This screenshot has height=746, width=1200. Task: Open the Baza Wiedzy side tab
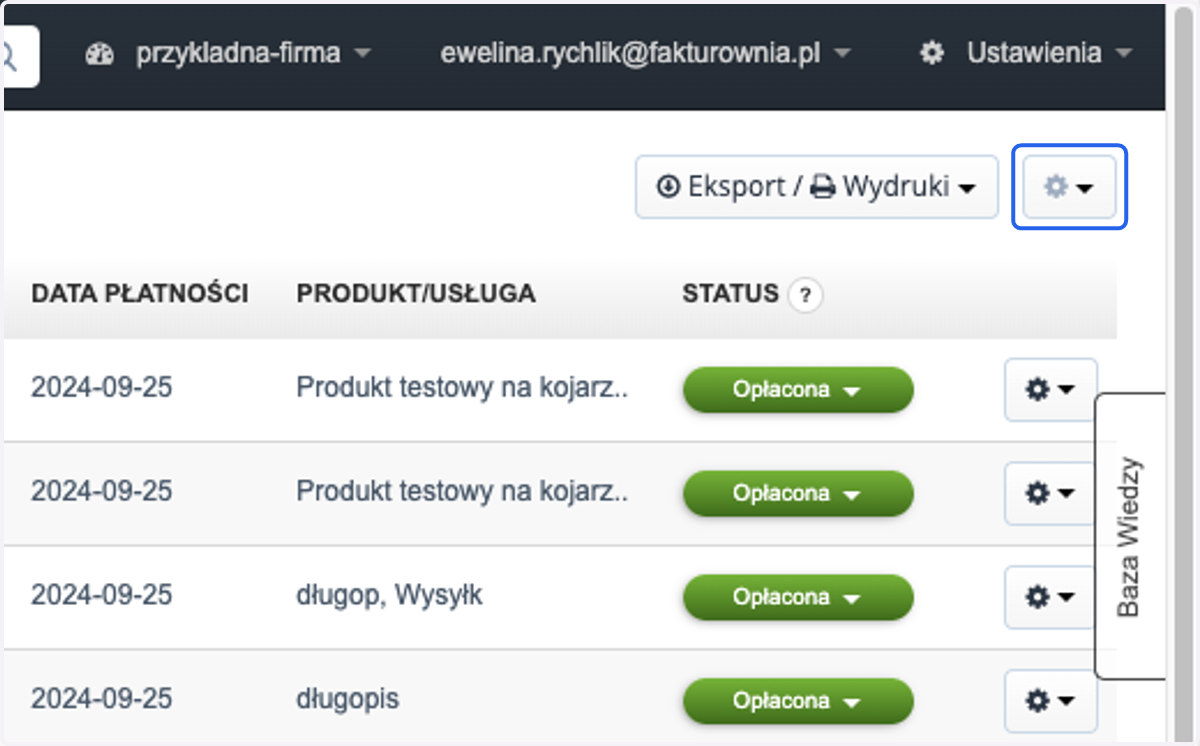pyautogui.click(x=1130, y=537)
